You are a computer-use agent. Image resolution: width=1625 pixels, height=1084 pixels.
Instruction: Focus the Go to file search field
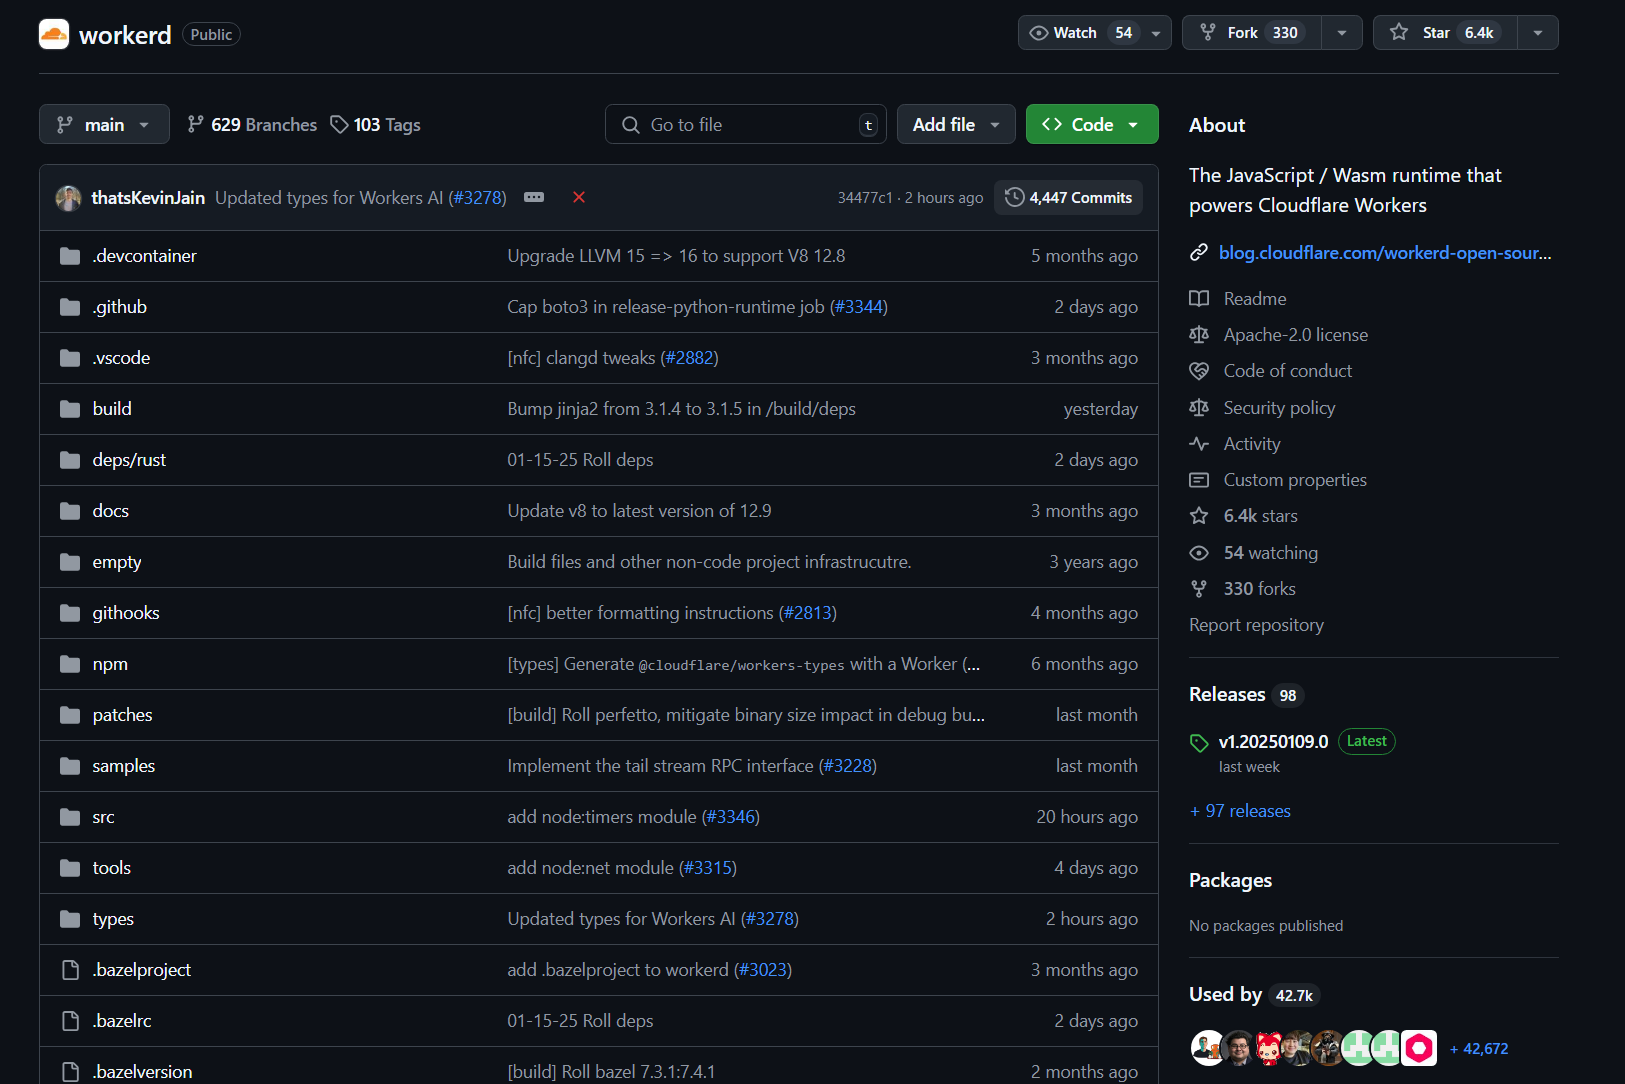click(x=746, y=124)
